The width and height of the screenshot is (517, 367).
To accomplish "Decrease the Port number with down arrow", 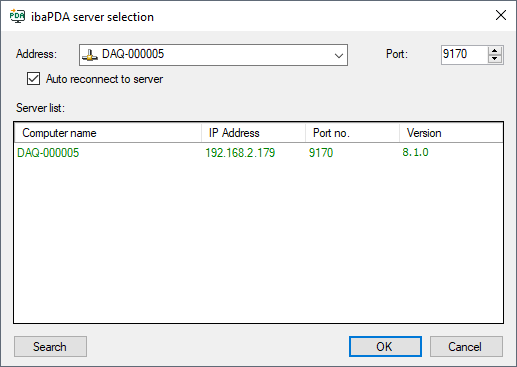I will point(495,59).
